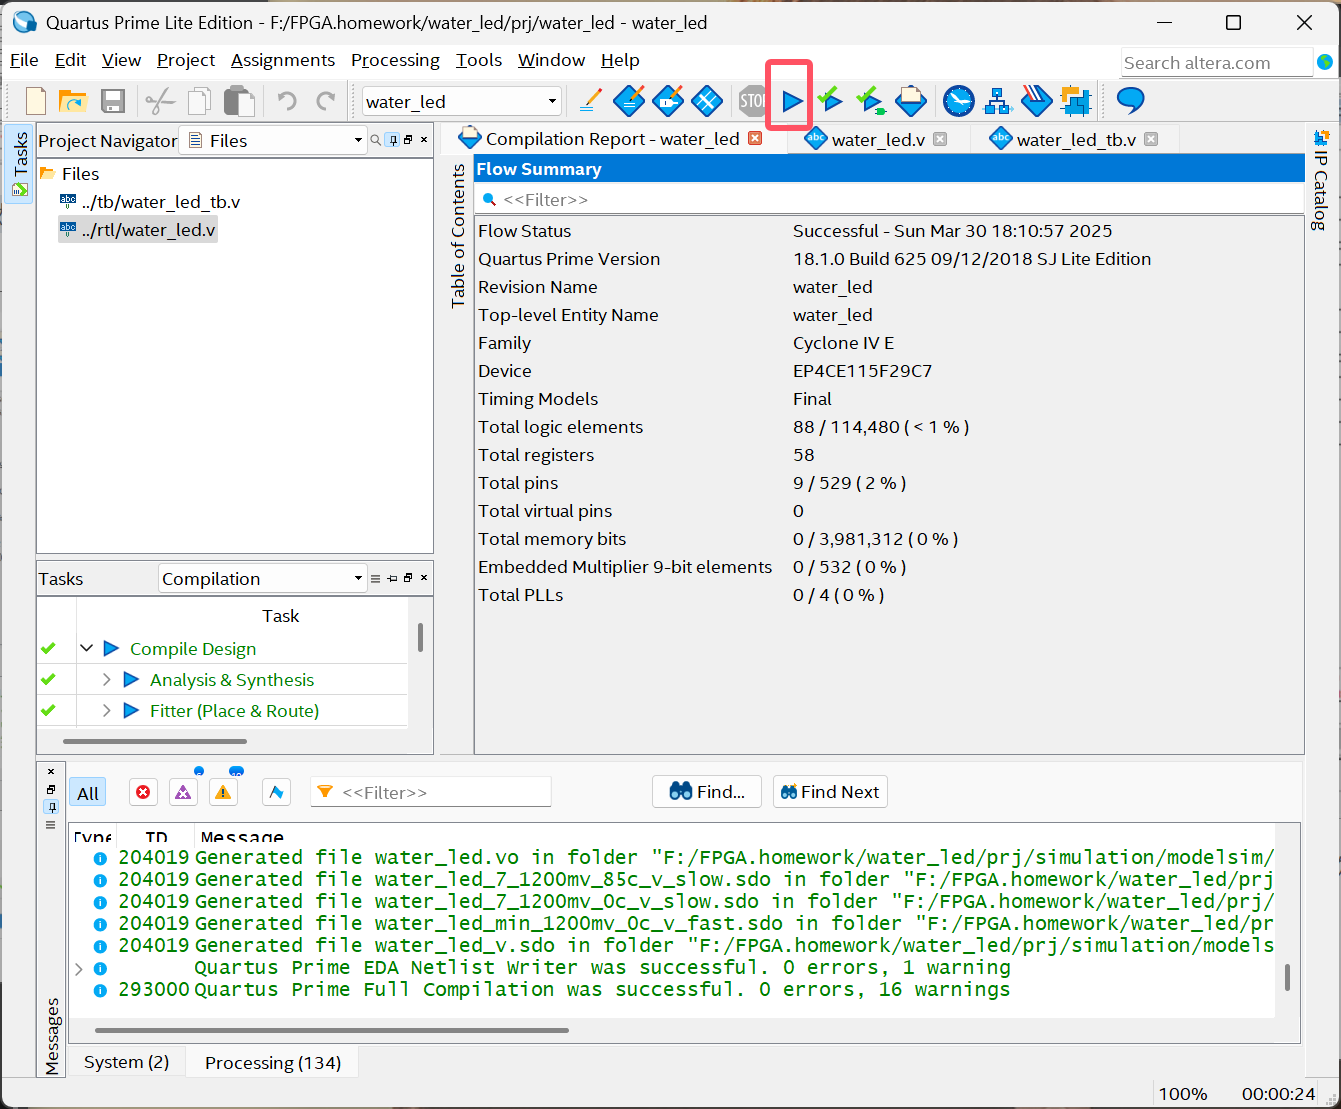Click the Search altera.com field

[x=1216, y=62]
